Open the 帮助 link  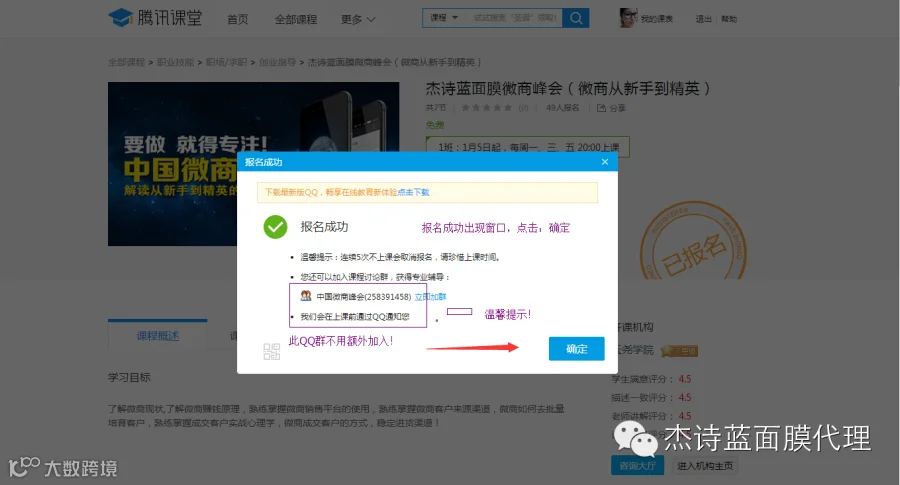click(x=729, y=19)
